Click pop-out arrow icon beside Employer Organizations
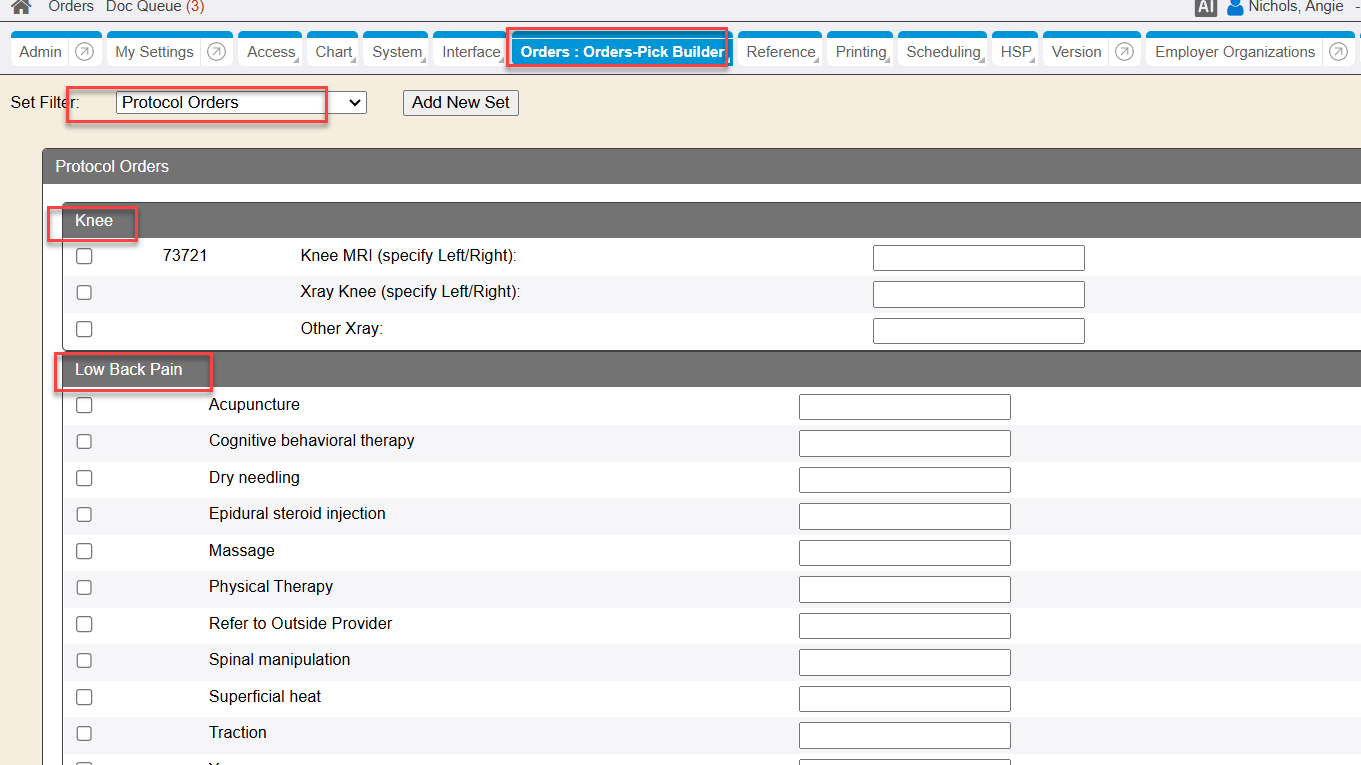The height and width of the screenshot is (765, 1361). tap(1338, 52)
